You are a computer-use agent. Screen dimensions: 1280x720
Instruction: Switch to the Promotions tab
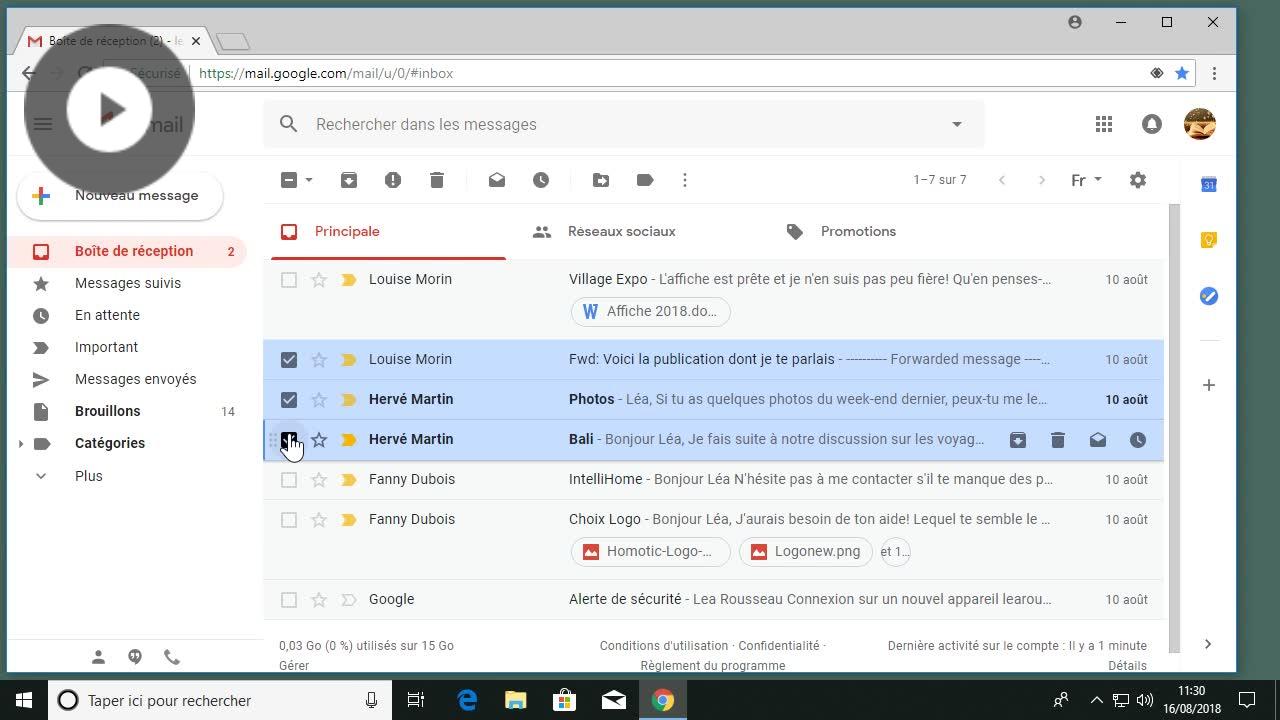pos(858,231)
